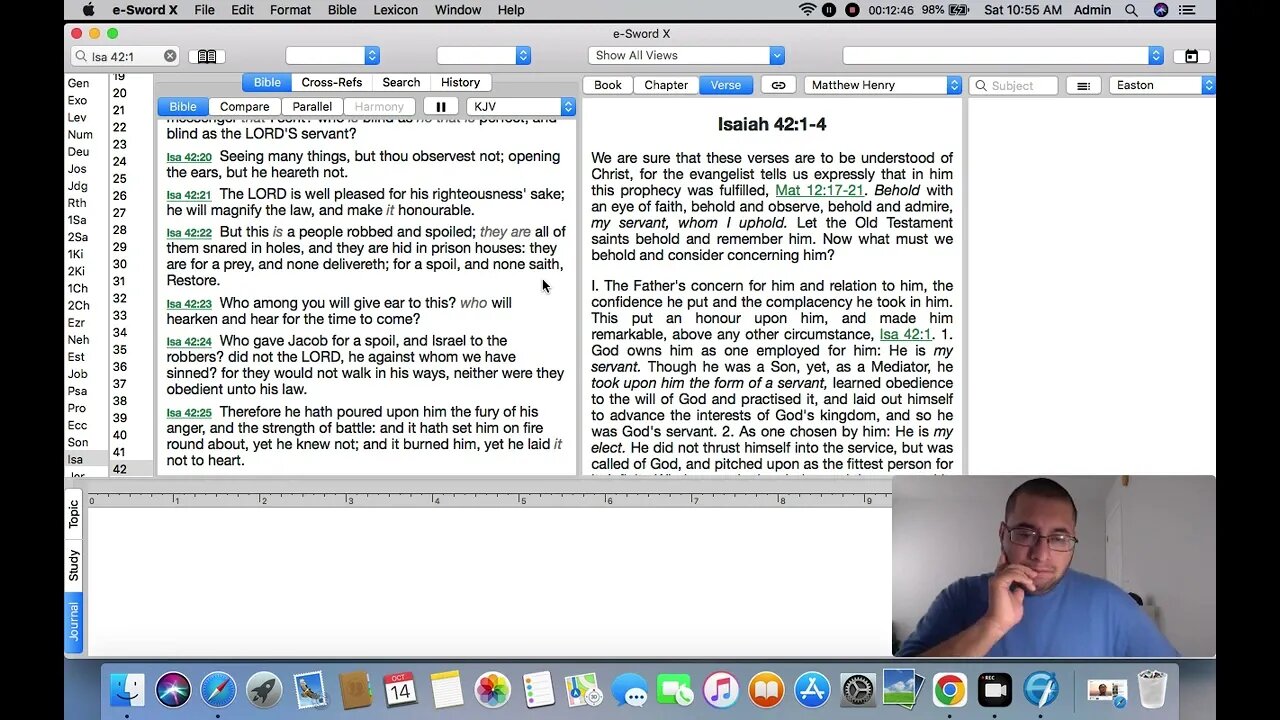Follow the Isa 42:1 link in commentary

pyautogui.click(x=905, y=334)
